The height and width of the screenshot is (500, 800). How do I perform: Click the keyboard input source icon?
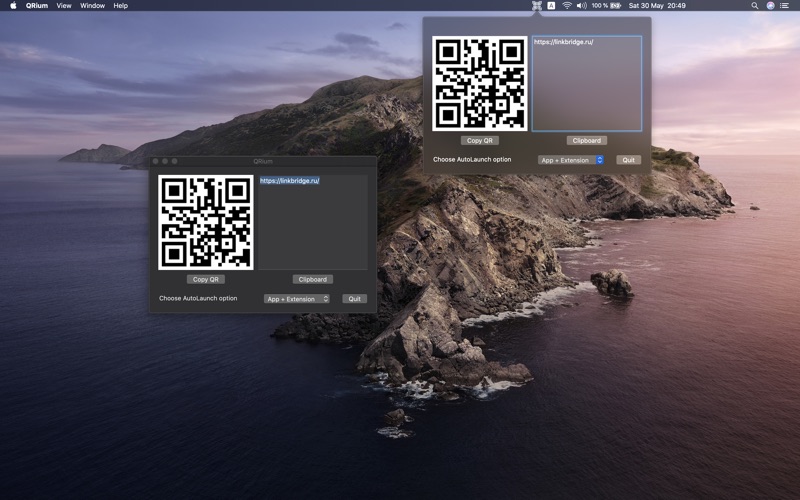tap(551, 6)
